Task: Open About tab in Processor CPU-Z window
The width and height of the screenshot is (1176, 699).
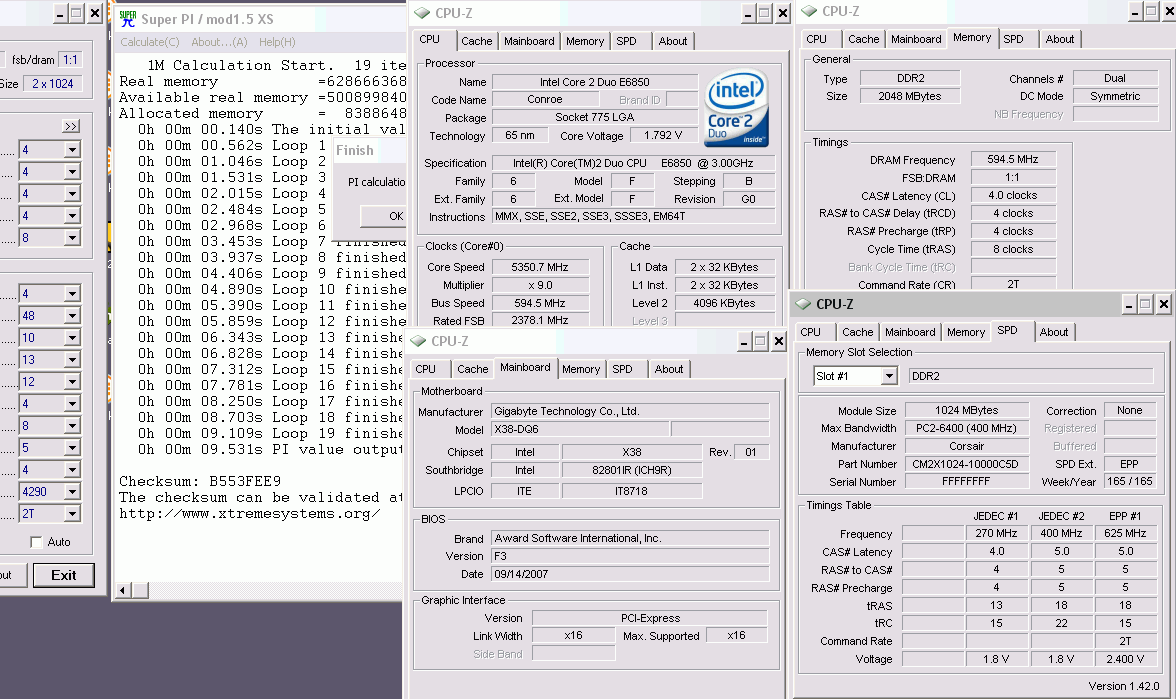Action: 673,41
